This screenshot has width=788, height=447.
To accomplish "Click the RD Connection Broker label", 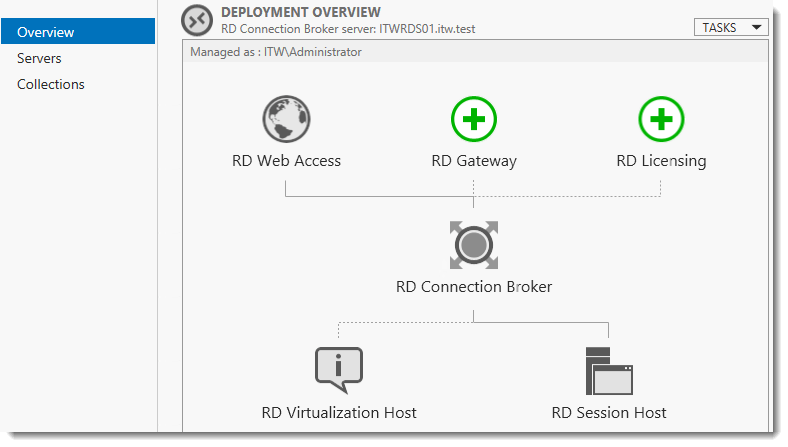I will (474, 287).
